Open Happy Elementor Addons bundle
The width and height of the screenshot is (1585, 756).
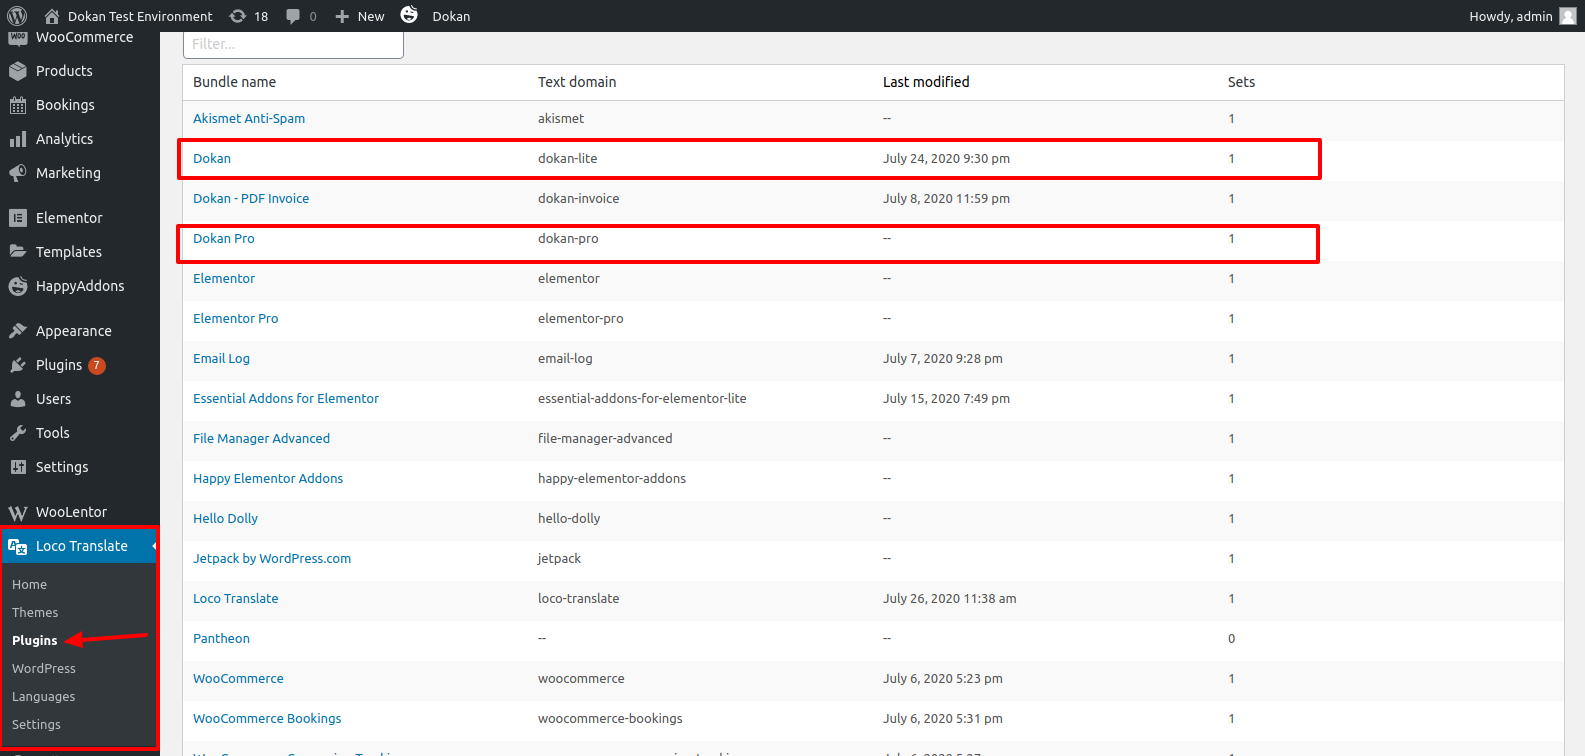(x=268, y=478)
